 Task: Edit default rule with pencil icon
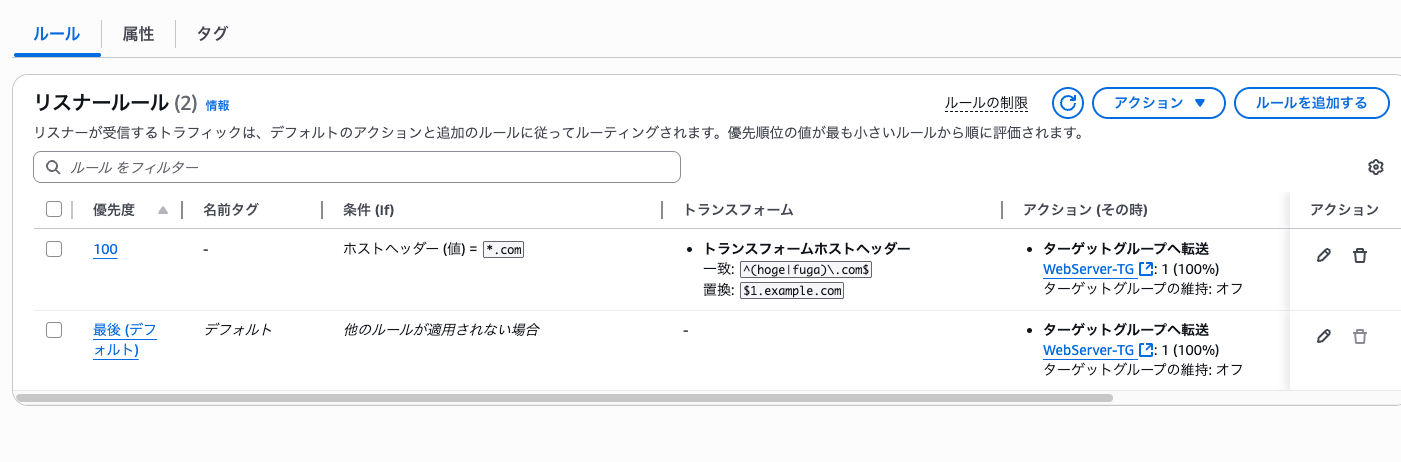(1324, 337)
